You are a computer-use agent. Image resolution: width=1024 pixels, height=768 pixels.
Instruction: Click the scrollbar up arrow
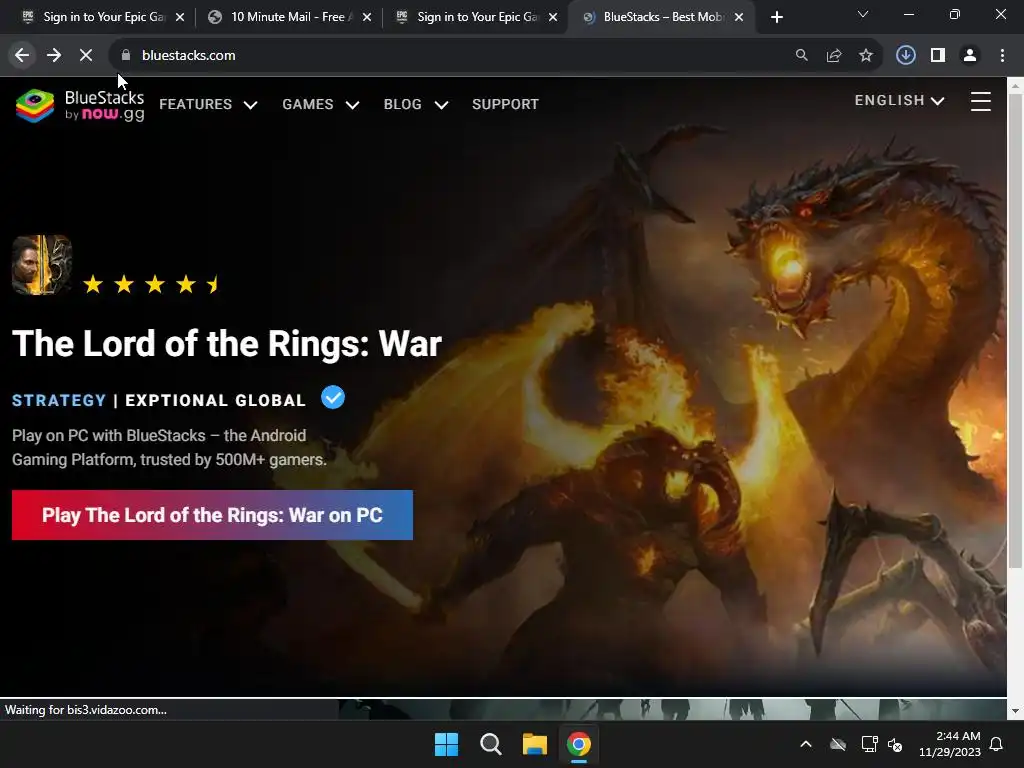click(1016, 86)
